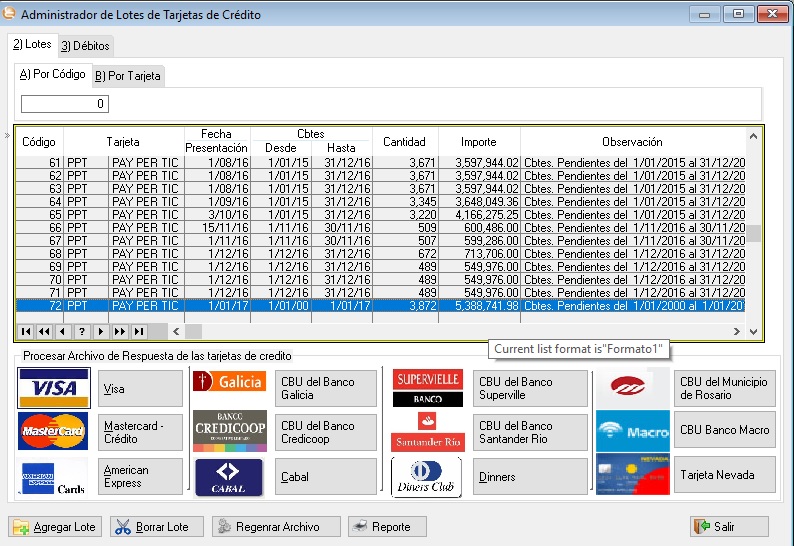794x546 pixels.
Task: Click the Diners Club logo
Action: pos(427,477)
